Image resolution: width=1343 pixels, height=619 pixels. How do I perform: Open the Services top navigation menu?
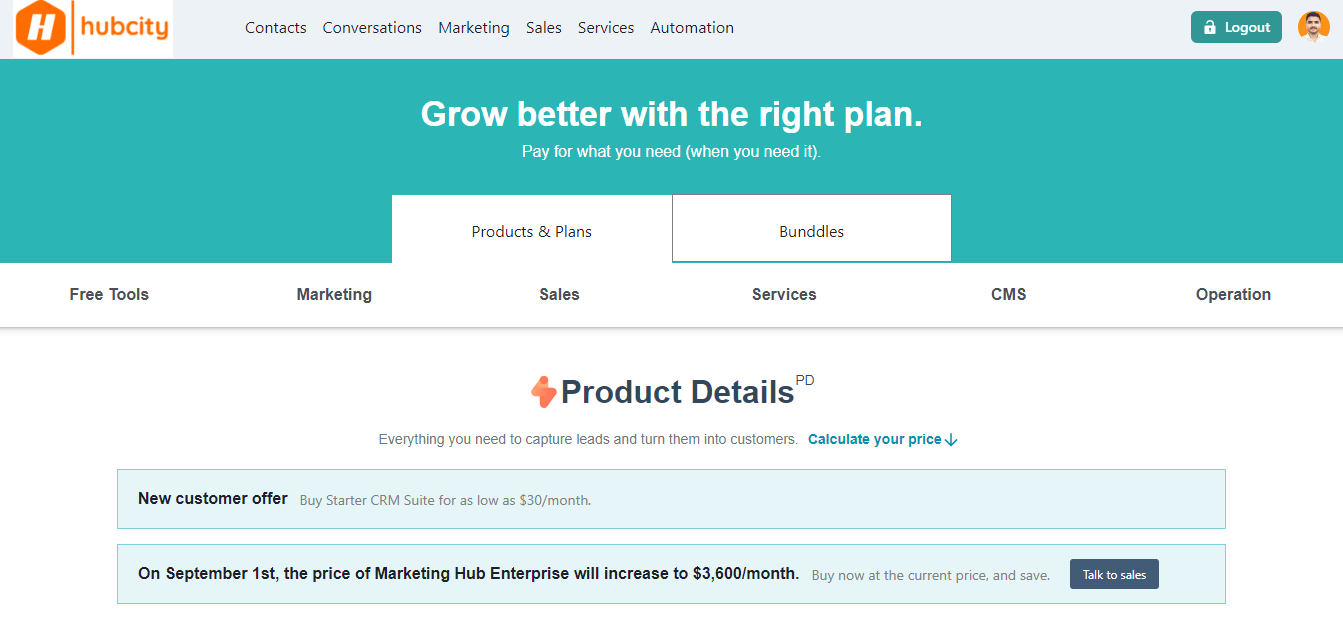coord(606,28)
